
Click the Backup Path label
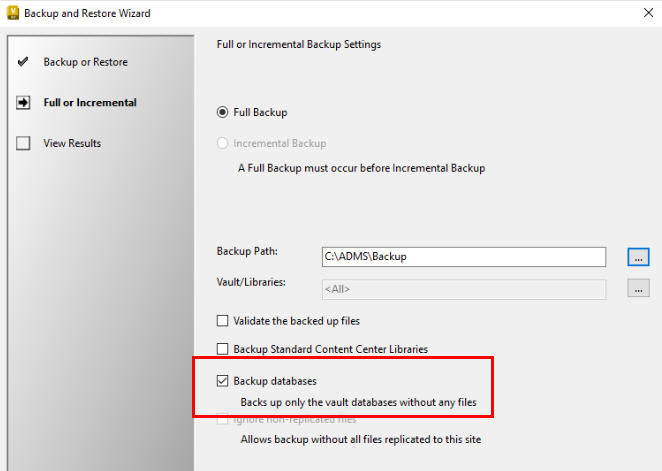pos(247,251)
